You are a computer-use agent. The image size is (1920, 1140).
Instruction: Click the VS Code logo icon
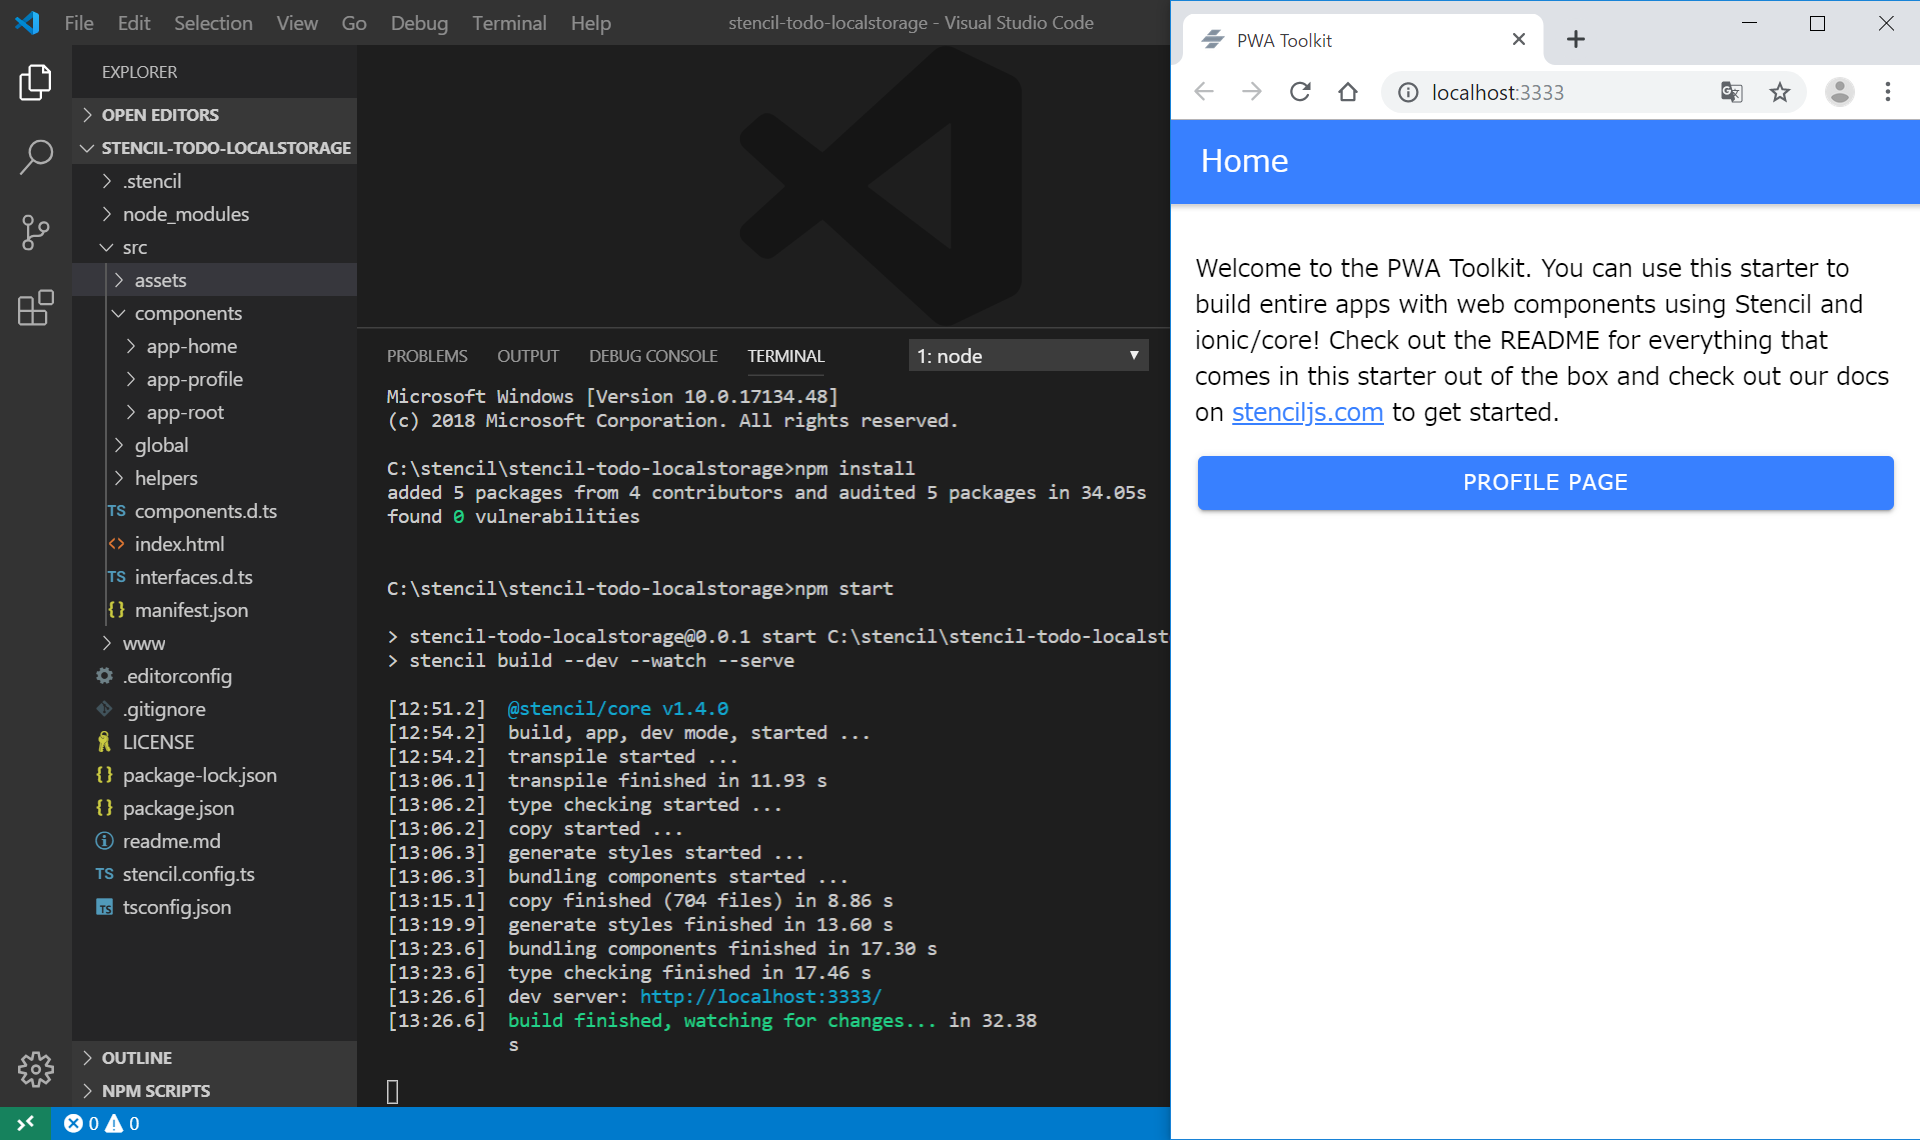(x=27, y=22)
